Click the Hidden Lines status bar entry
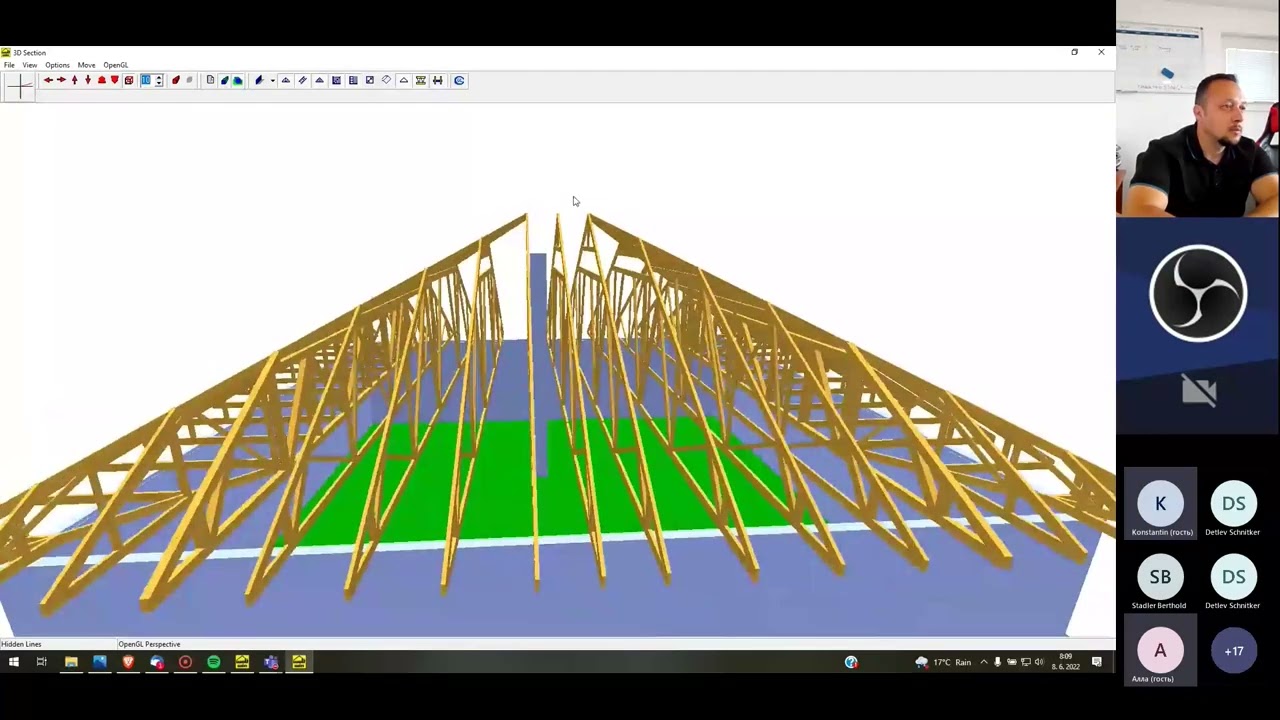 click(21, 644)
